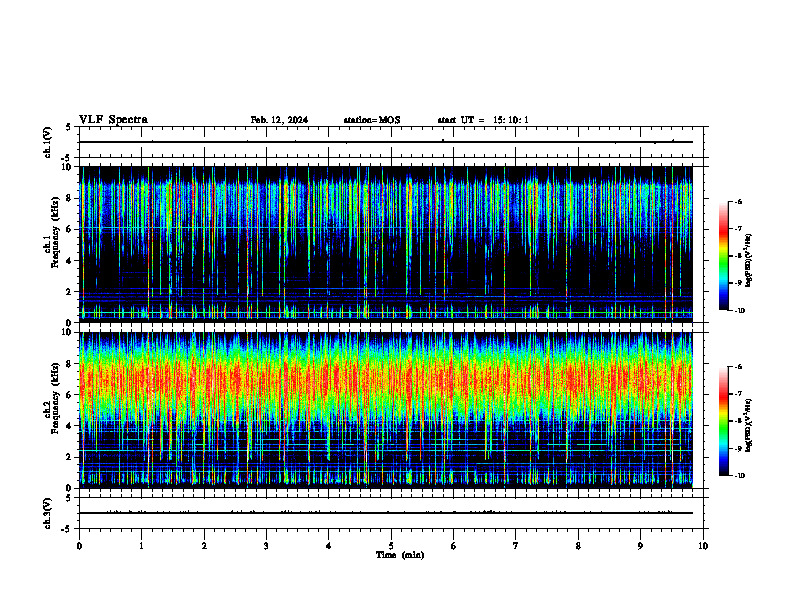
Task: Click the "ch.1(V)" axis label
Action: pos(47,142)
